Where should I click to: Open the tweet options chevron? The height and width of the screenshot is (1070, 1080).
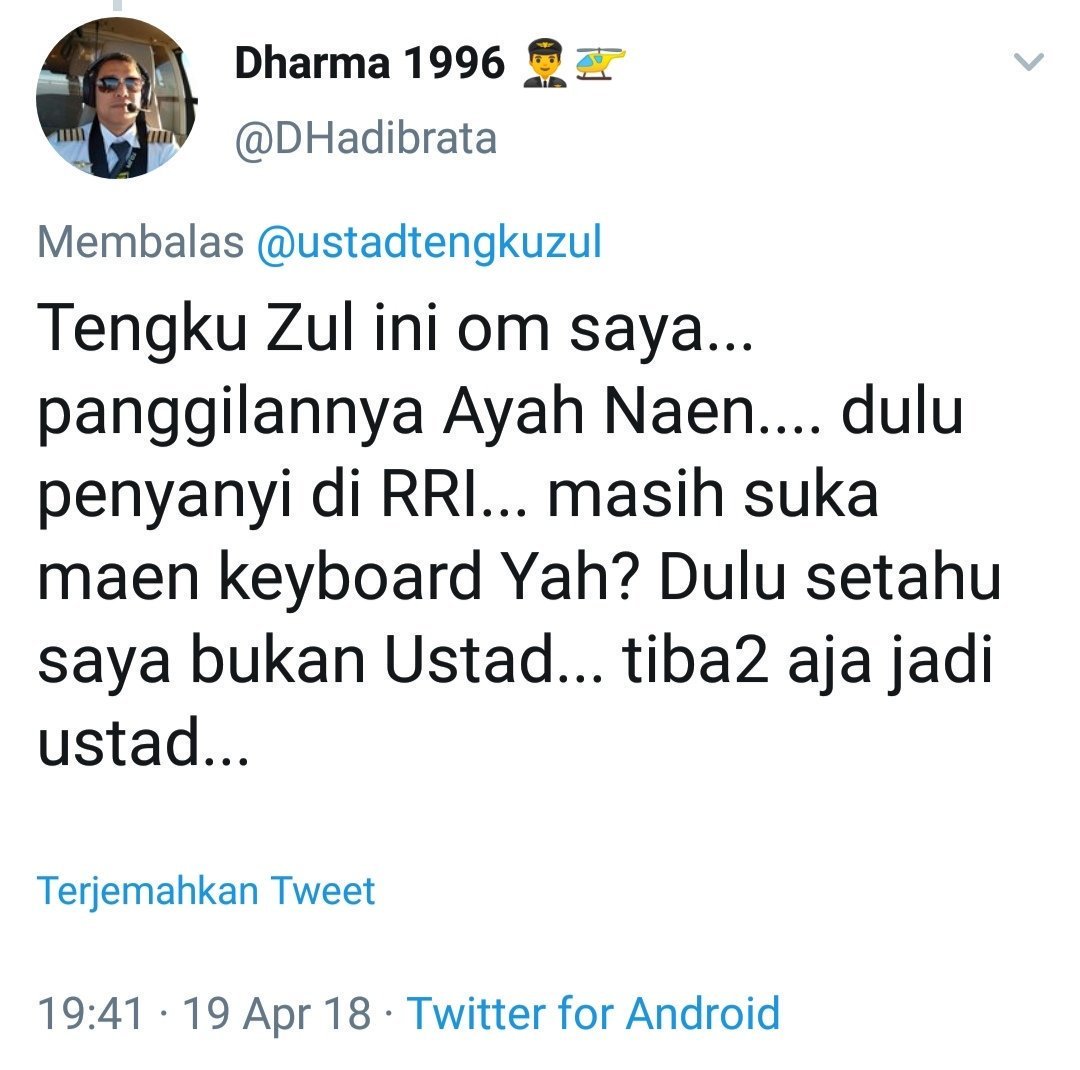click(1029, 62)
